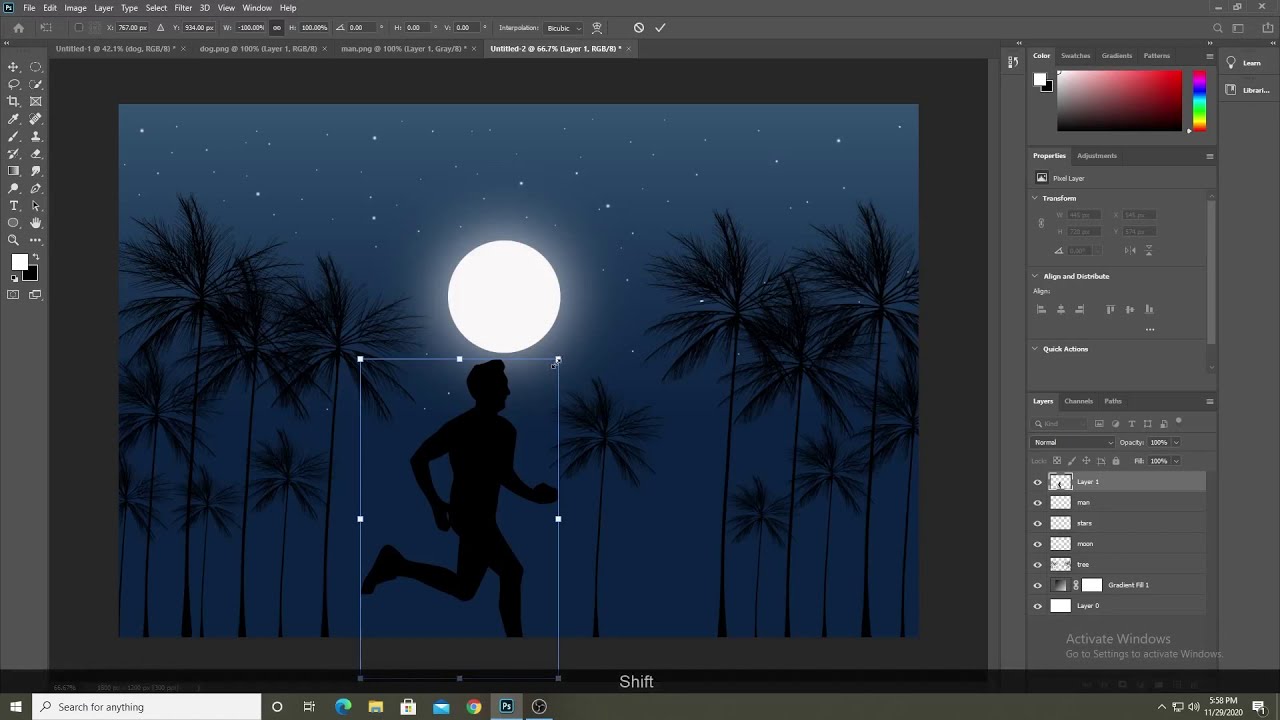Select the Quick Selection tool
This screenshot has height=720, width=1280.
36,84
